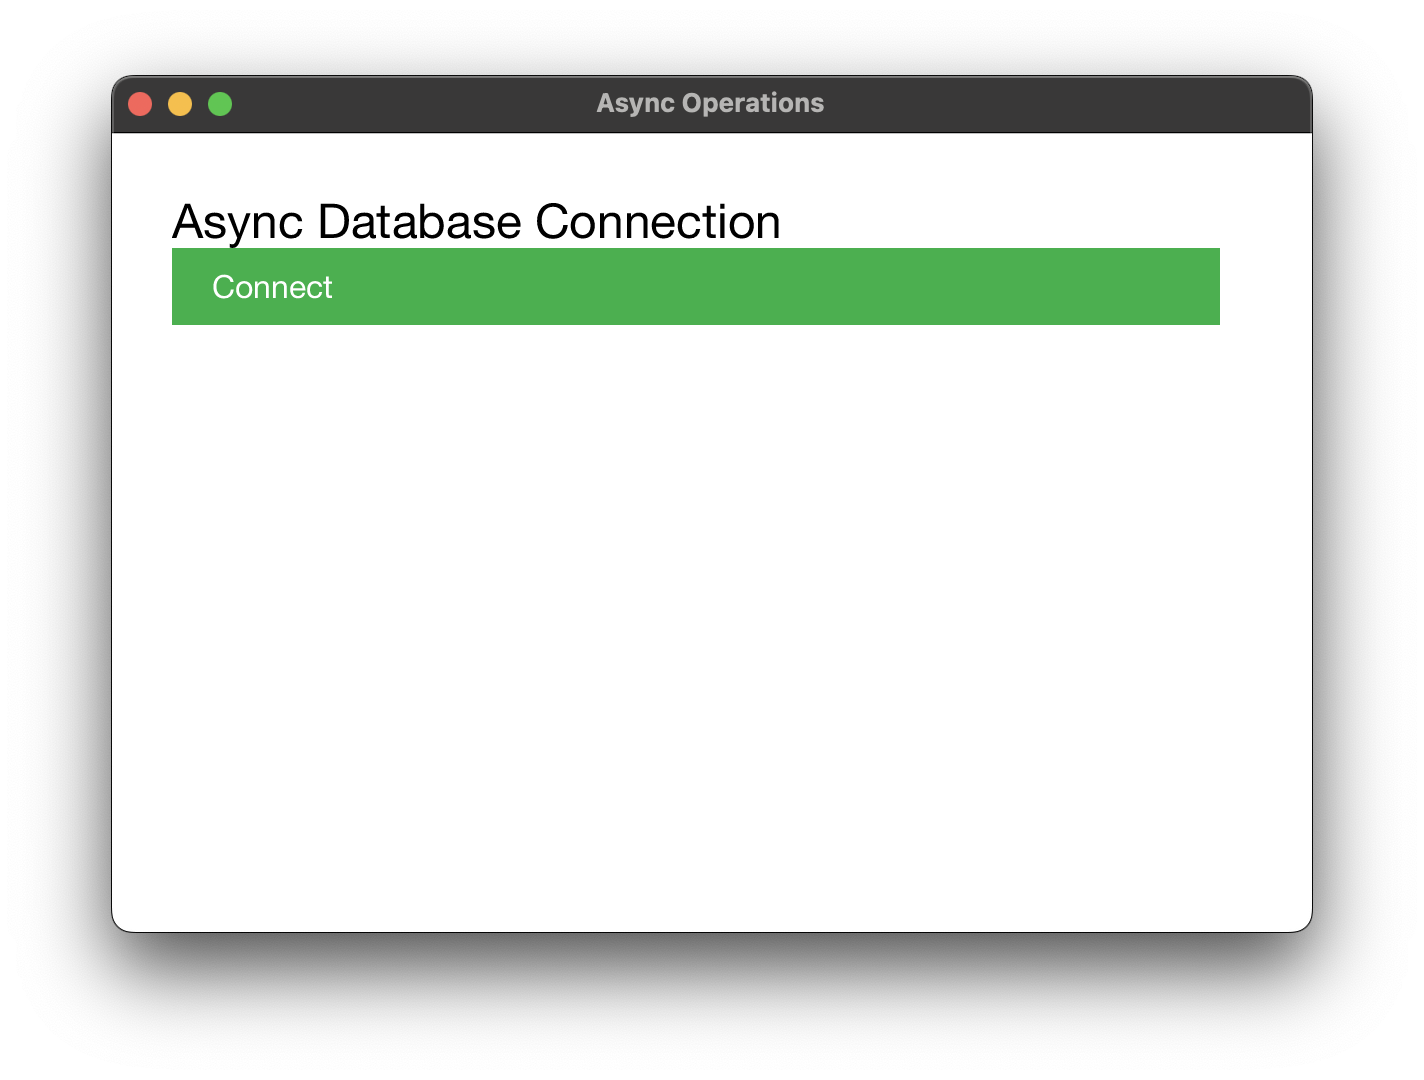Maximize window using the green traffic light
The width and height of the screenshot is (1424, 1080).
(220, 104)
